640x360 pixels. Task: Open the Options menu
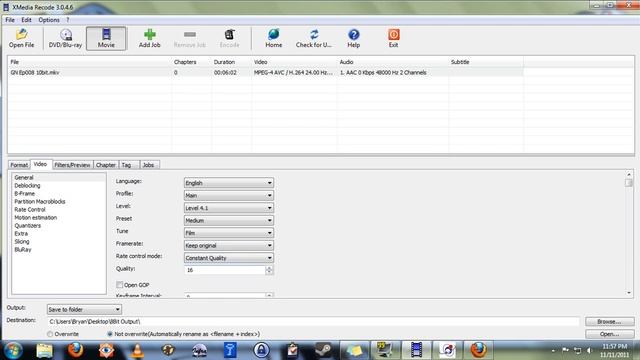[49, 20]
